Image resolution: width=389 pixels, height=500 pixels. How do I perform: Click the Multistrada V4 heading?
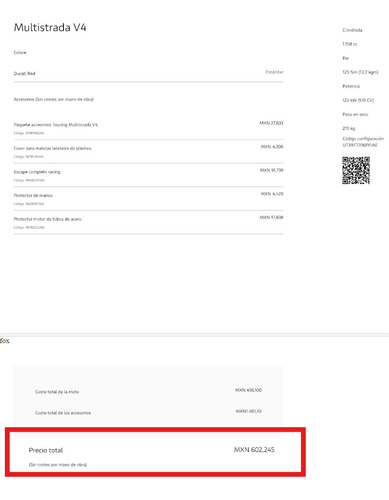click(50, 27)
